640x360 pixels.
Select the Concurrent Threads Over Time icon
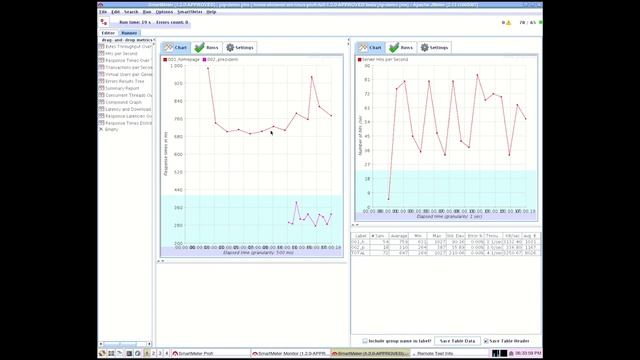pyautogui.click(x=101, y=95)
